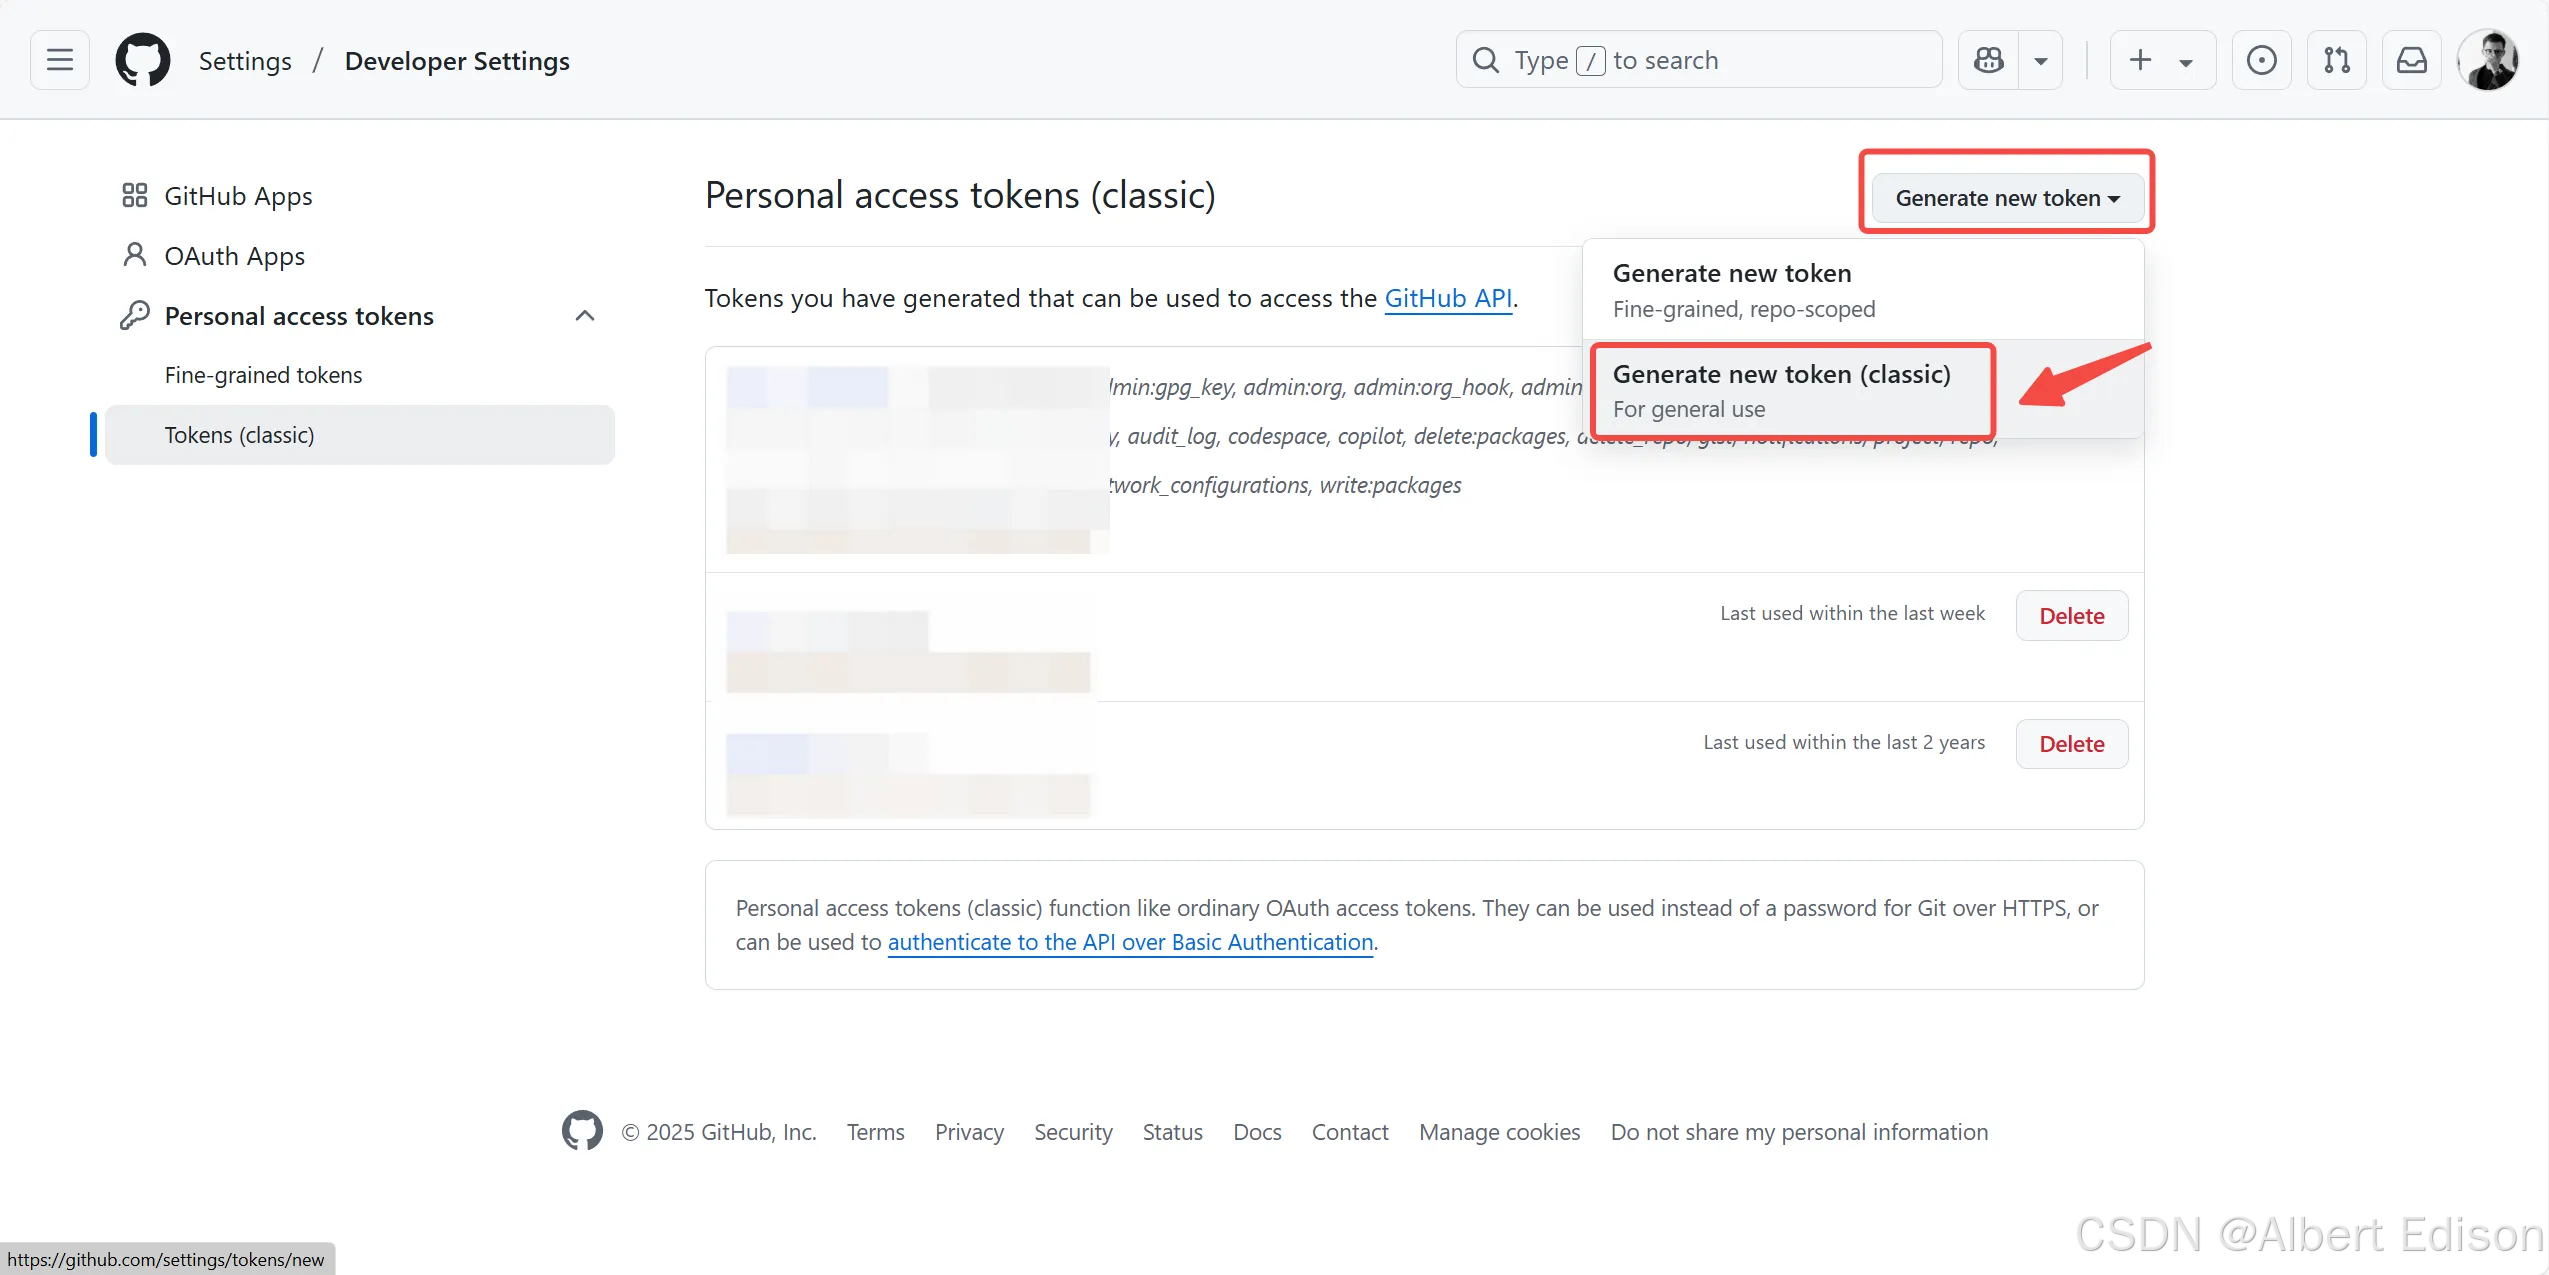This screenshot has height=1275, width=2549.
Task: Open the OAuth Apps sidebar item
Action: (234, 256)
